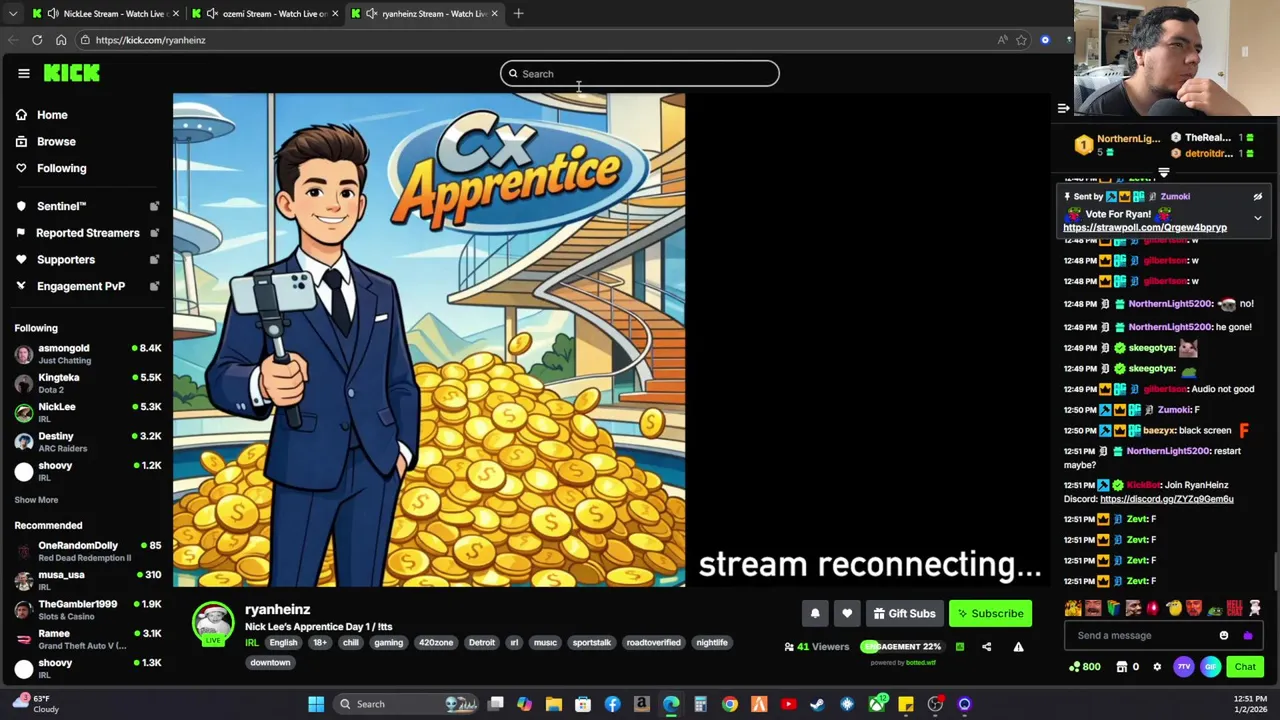Click purple icon in chat input
This screenshot has width=1280, height=720.
click(x=1247, y=636)
